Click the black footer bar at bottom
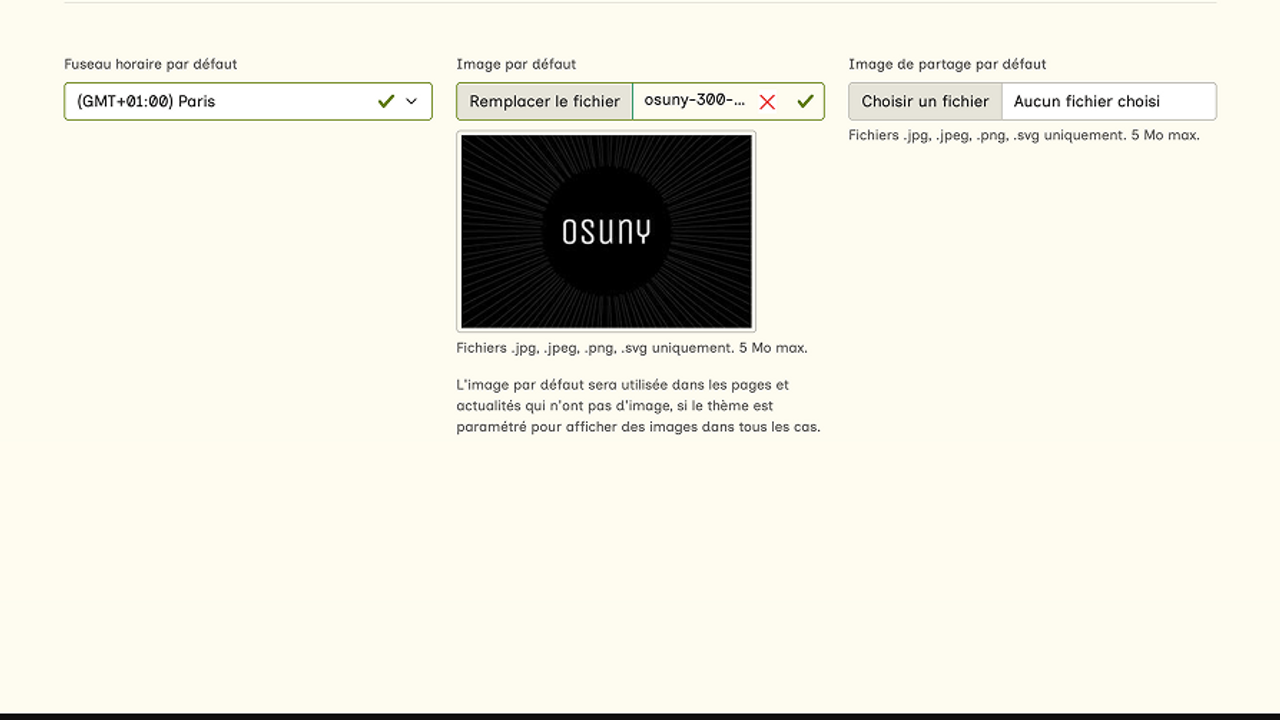Screen dimensions: 1280x720 [x=640, y=716]
